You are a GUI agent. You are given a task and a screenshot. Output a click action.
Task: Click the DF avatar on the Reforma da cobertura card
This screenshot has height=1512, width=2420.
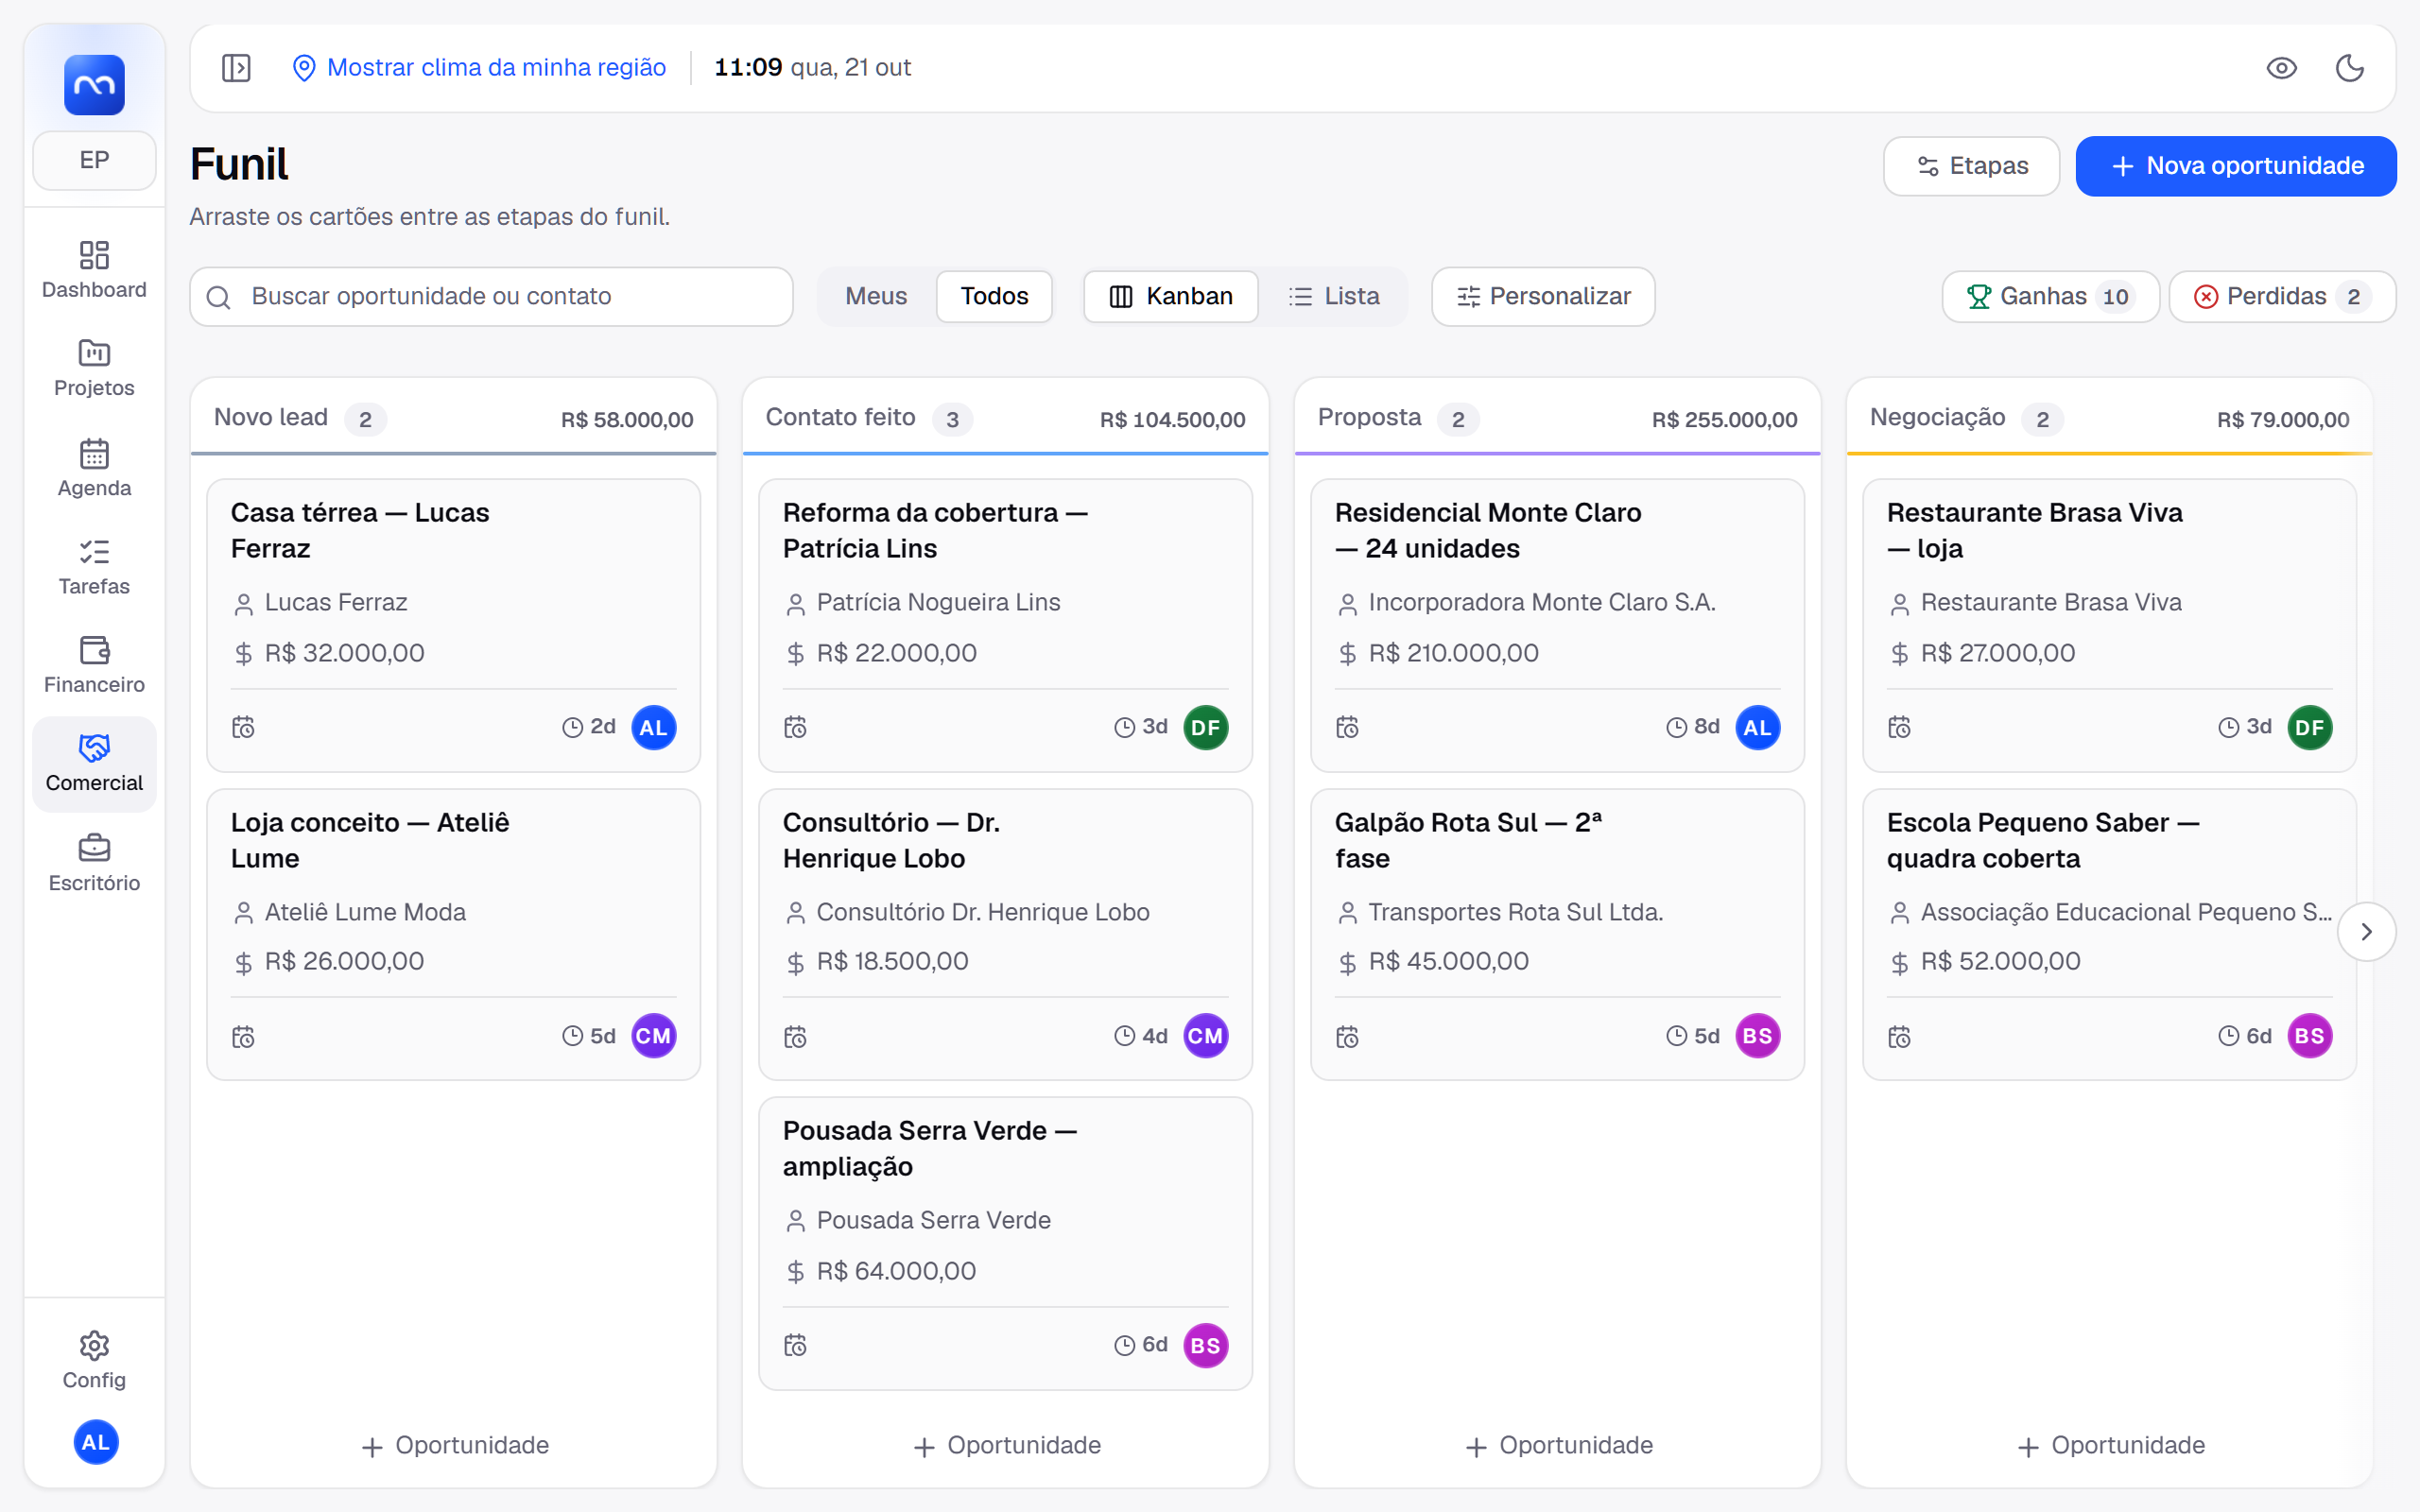click(1206, 727)
